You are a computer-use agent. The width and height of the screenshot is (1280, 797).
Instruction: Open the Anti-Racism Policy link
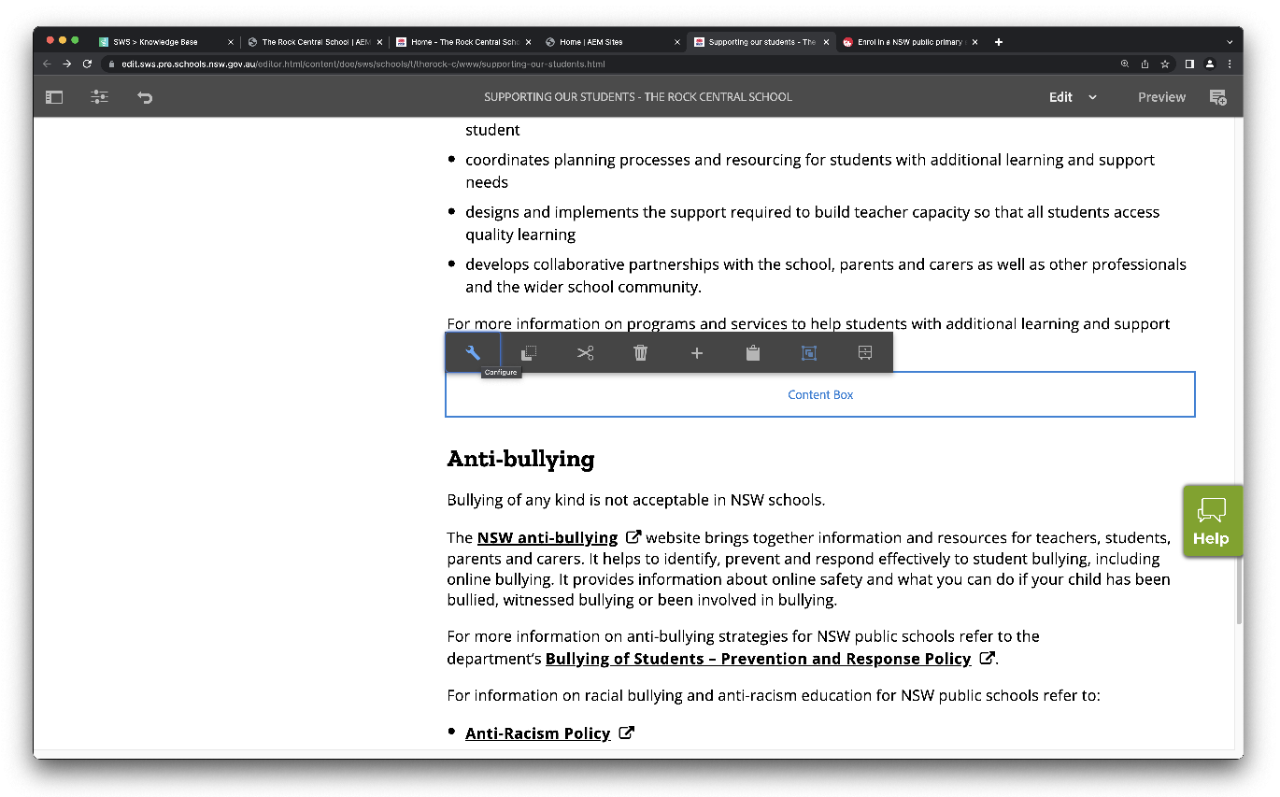click(x=538, y=733)
